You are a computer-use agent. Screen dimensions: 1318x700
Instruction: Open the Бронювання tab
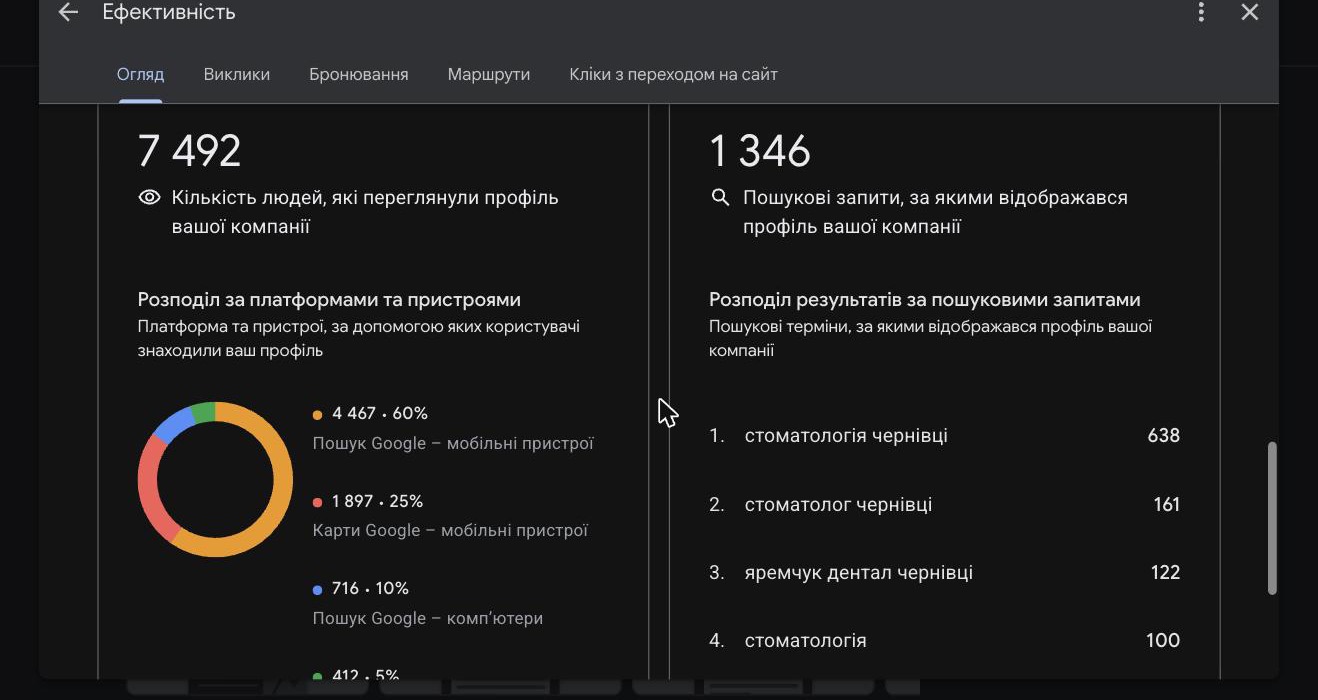pyautogui.click(x=359, y=75)
